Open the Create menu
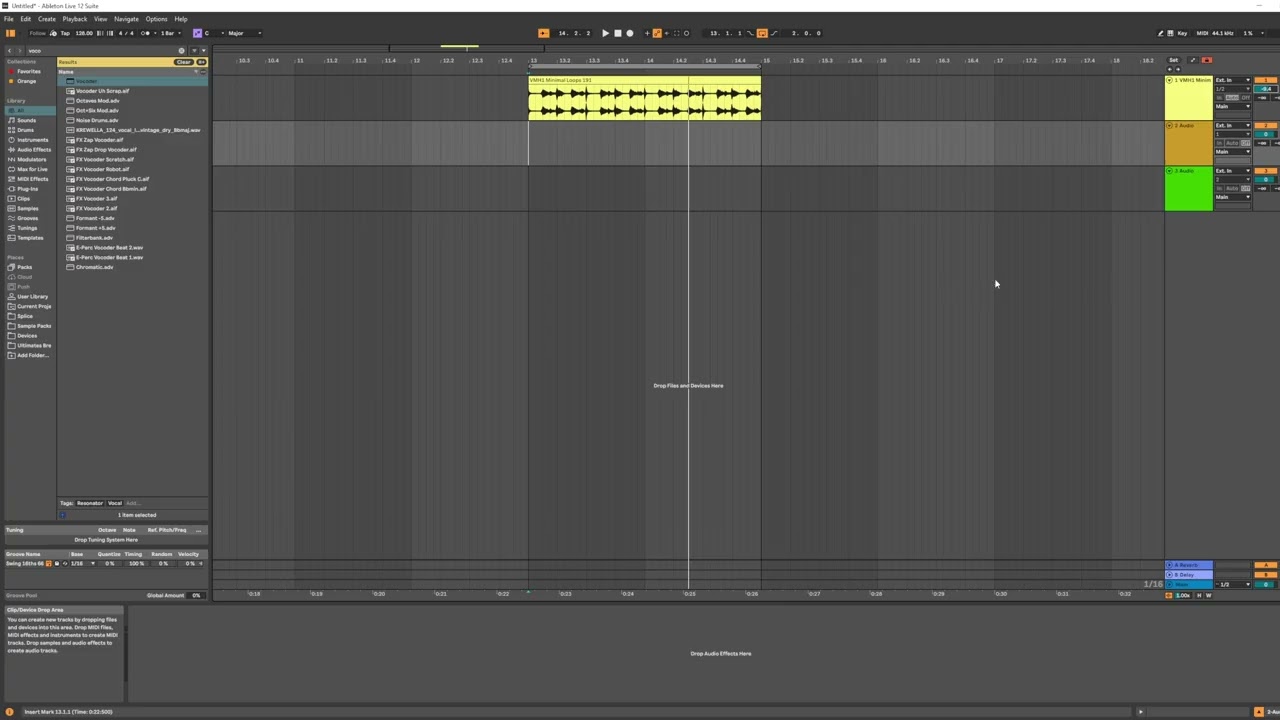Screen dimensions: 1280x720 coord(47,19)
